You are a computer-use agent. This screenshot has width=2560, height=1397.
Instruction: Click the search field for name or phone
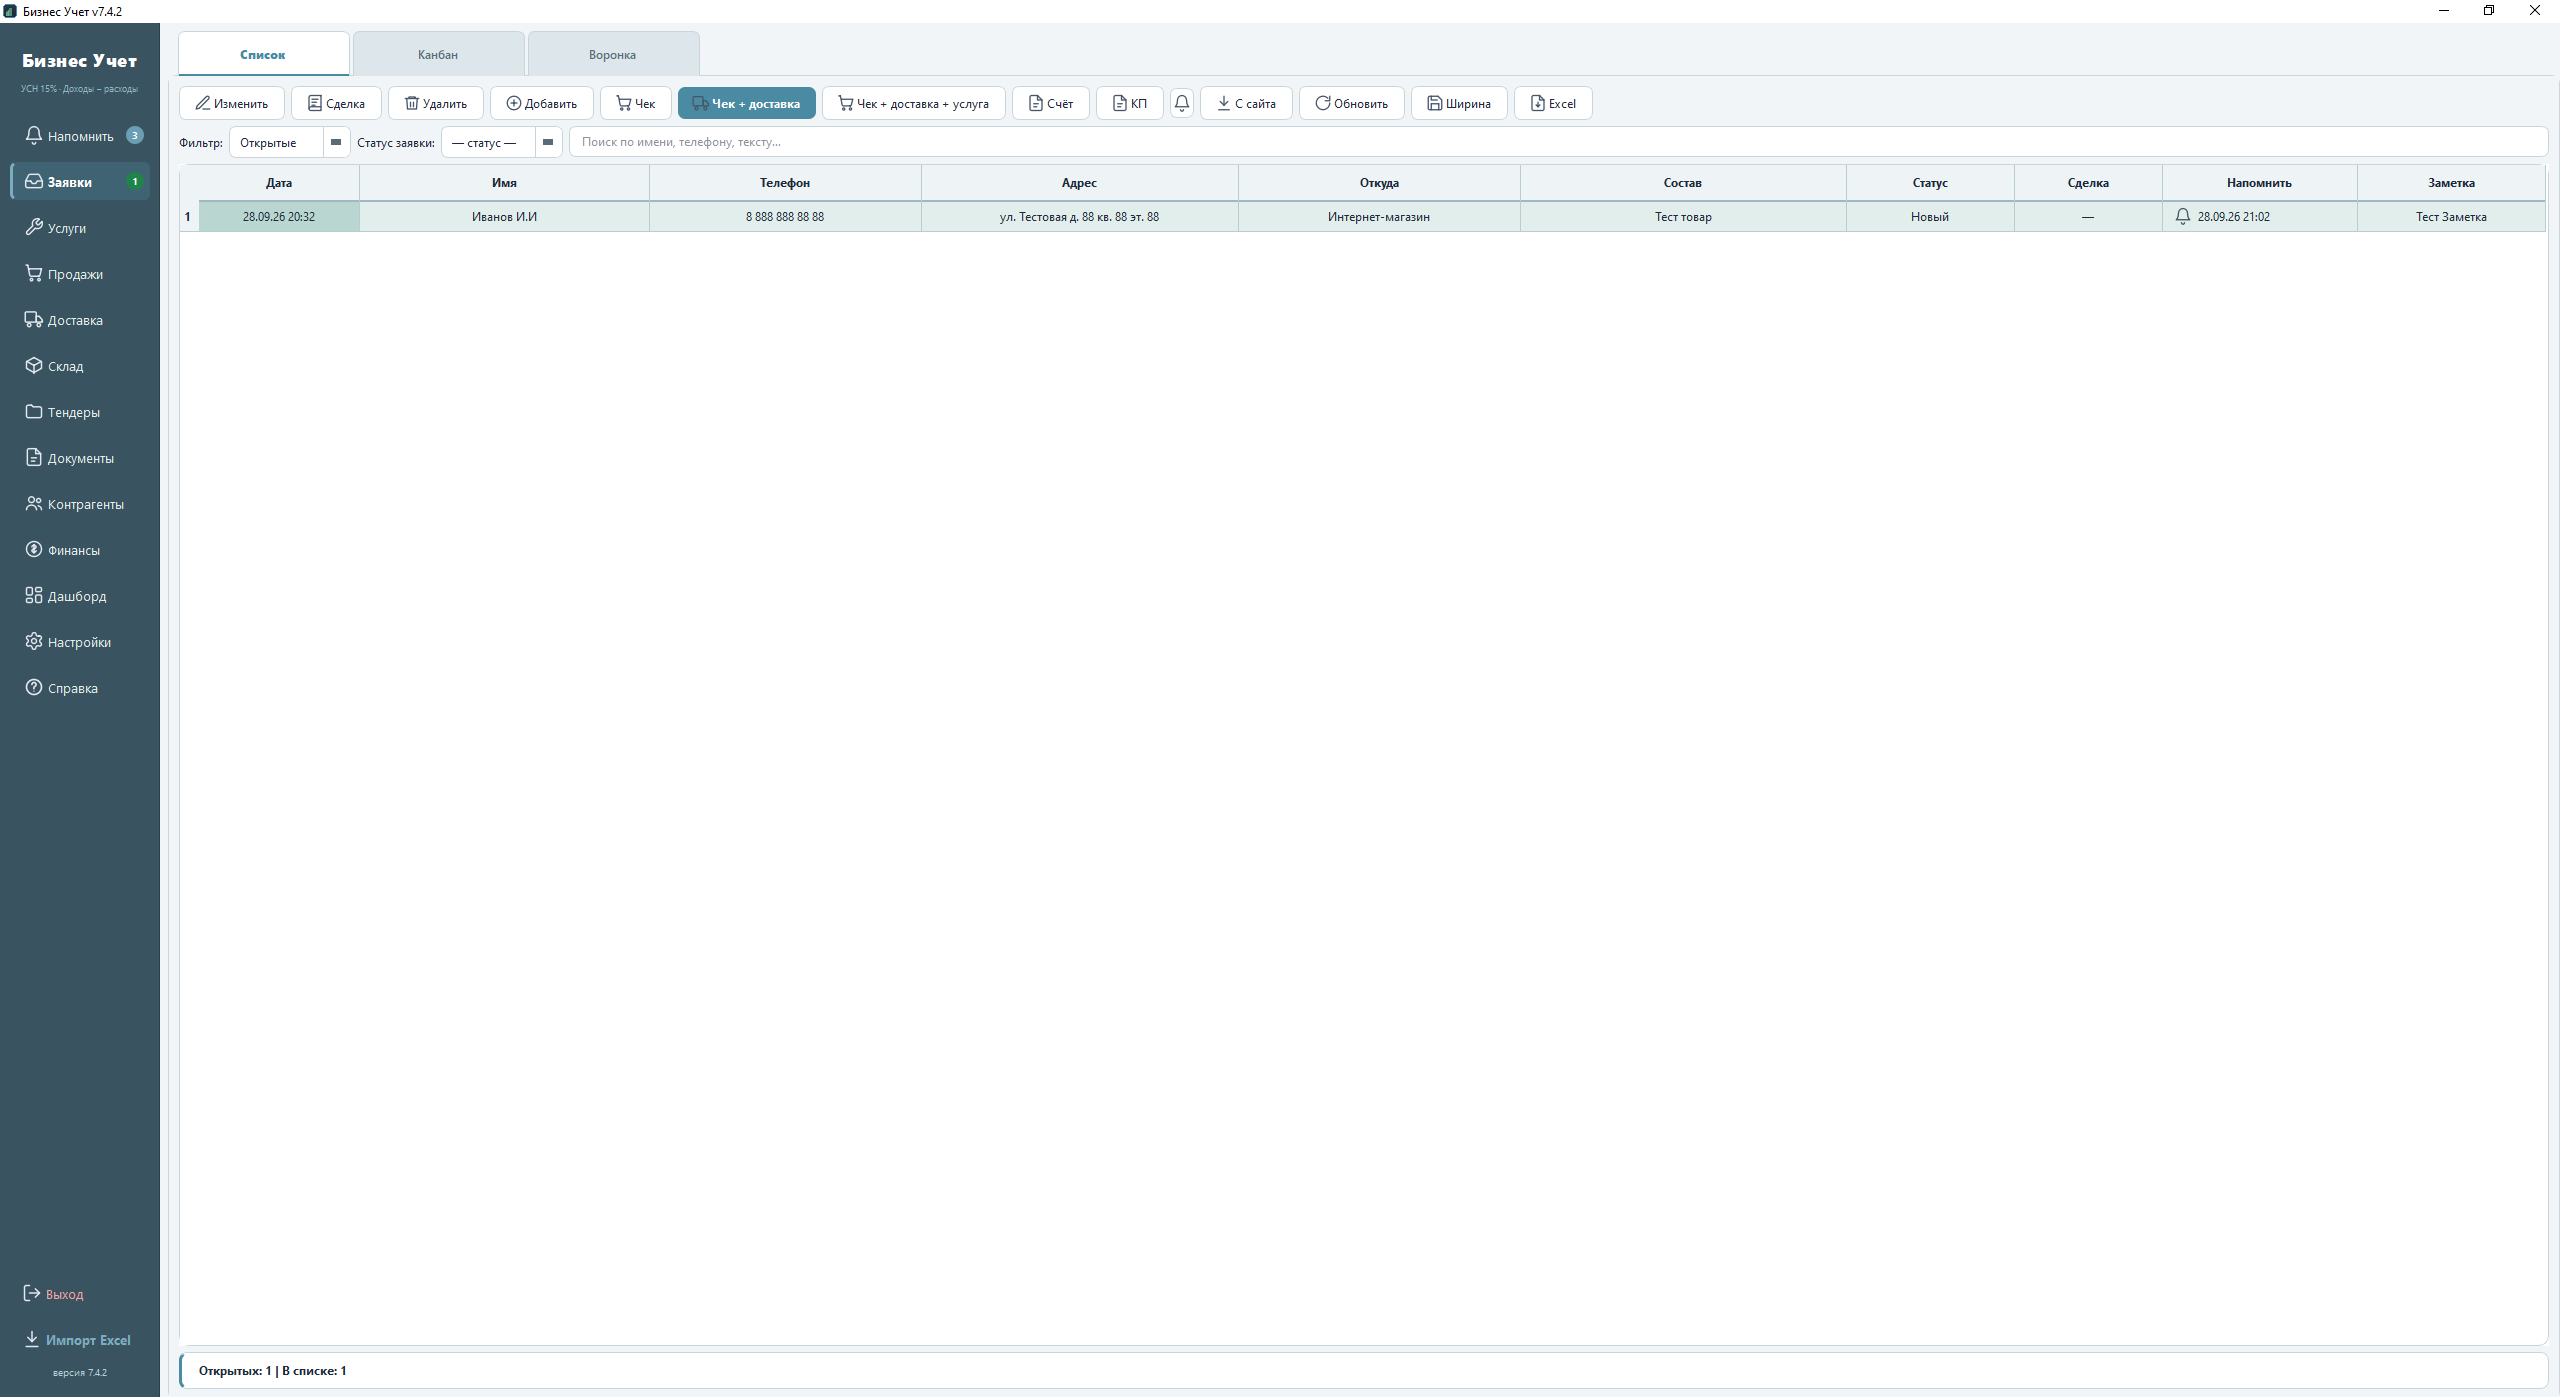tap(1558, 142)
